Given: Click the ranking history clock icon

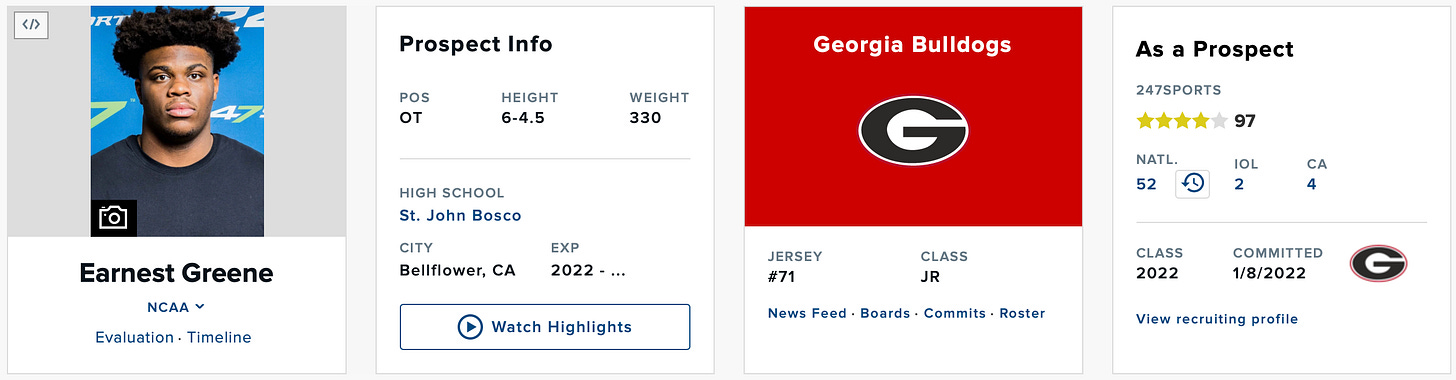Looking at the screenshot, I should (1192, 184).
